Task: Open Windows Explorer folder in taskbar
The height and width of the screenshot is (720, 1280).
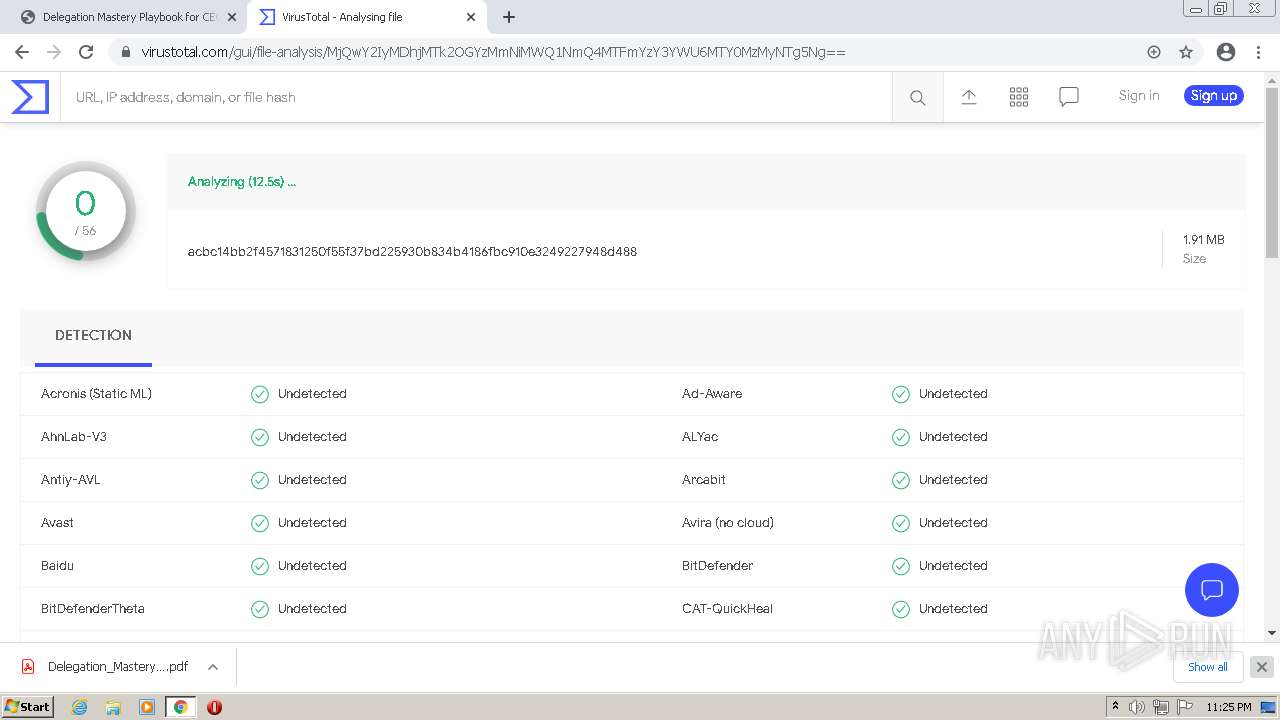Action: pyautogui.click(x=113, y=707)
